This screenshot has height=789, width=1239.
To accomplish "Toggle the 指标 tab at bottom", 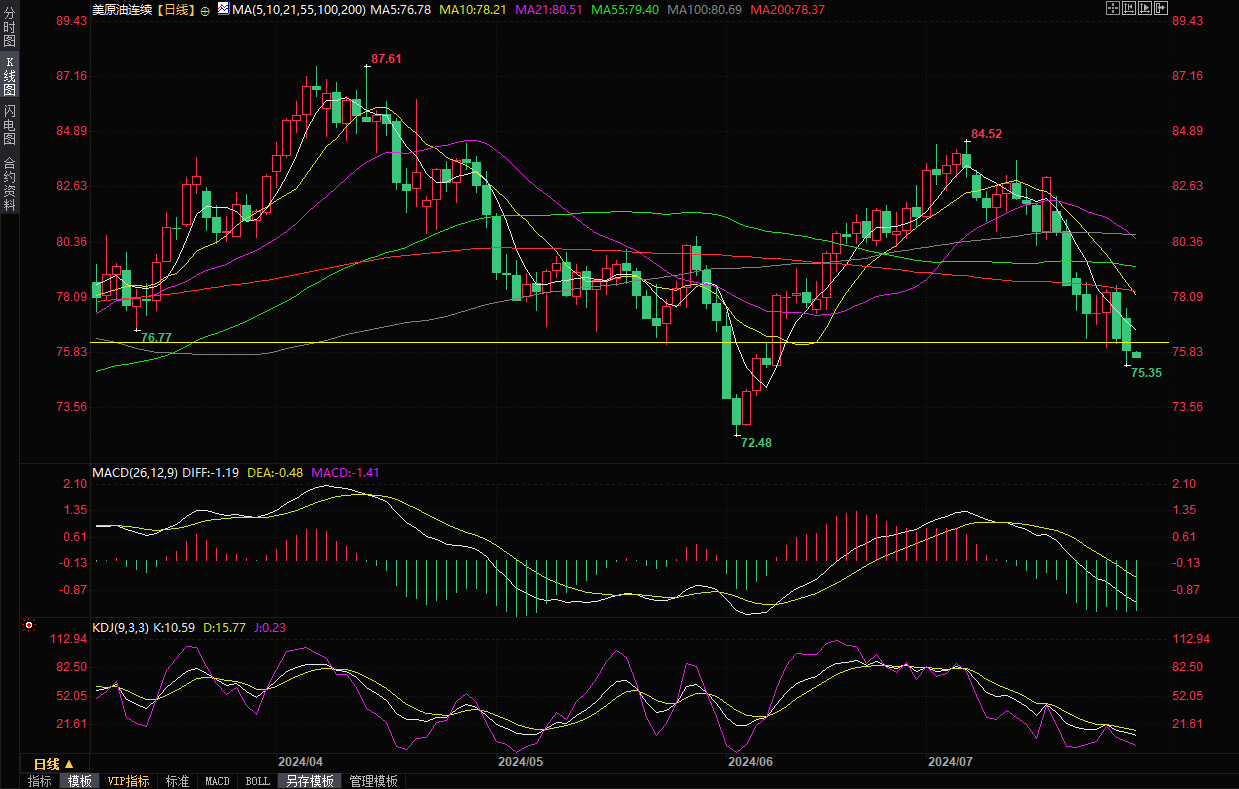I will (x=40, y=781).
